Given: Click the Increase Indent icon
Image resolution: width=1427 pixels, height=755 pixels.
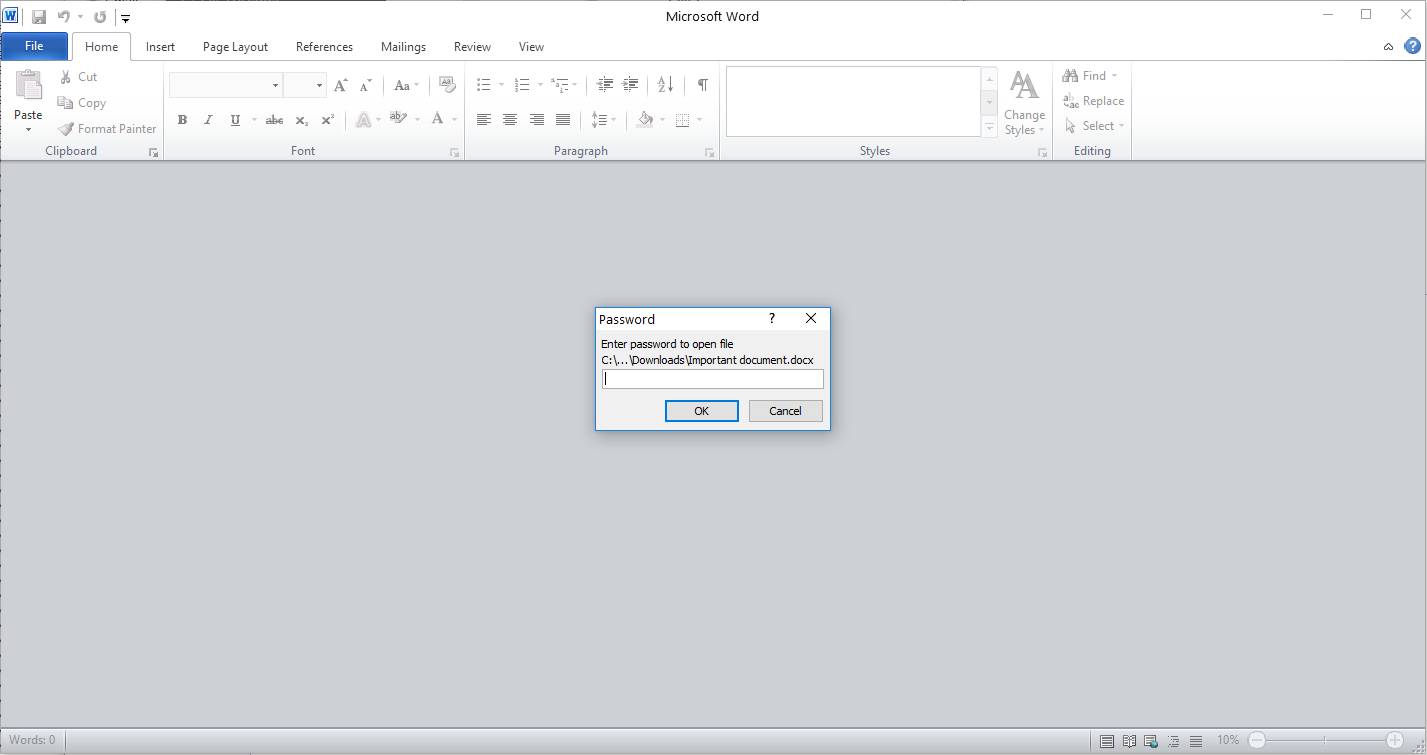Looking at the screenshot, I should coord(630,85).
